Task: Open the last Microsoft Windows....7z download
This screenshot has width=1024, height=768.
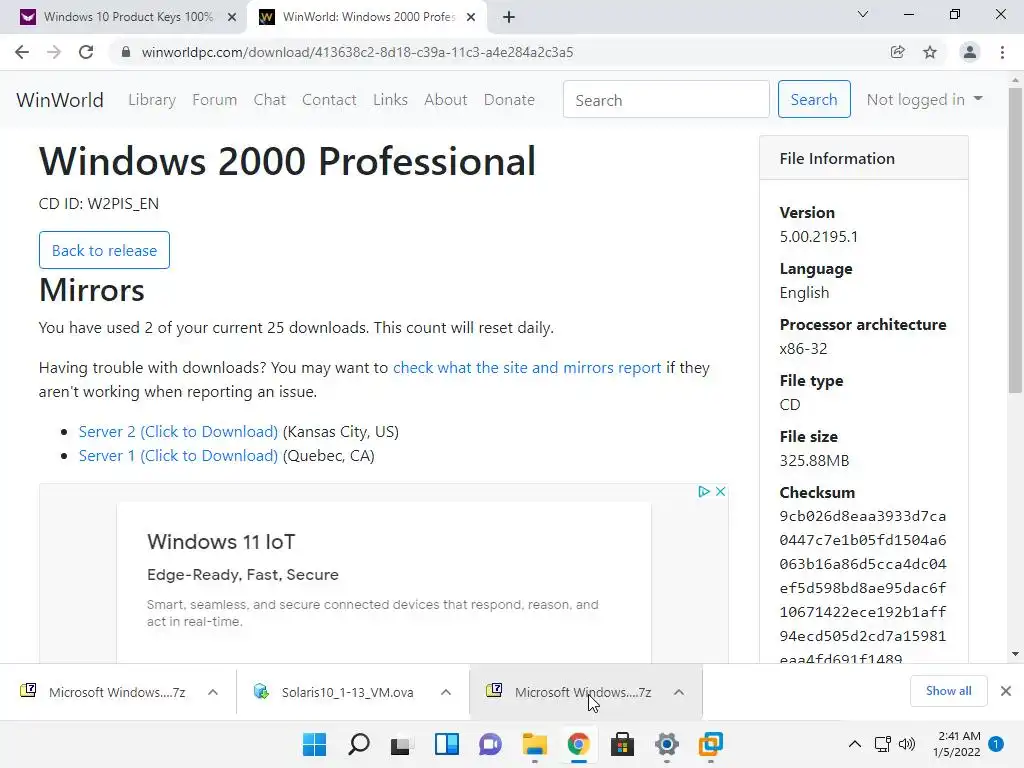Action: 570,692
